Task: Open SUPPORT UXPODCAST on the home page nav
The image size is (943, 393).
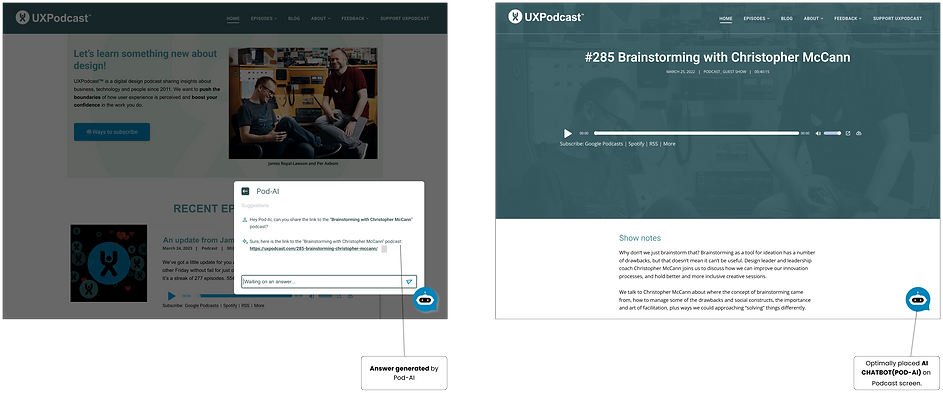Action: [405, 19]
